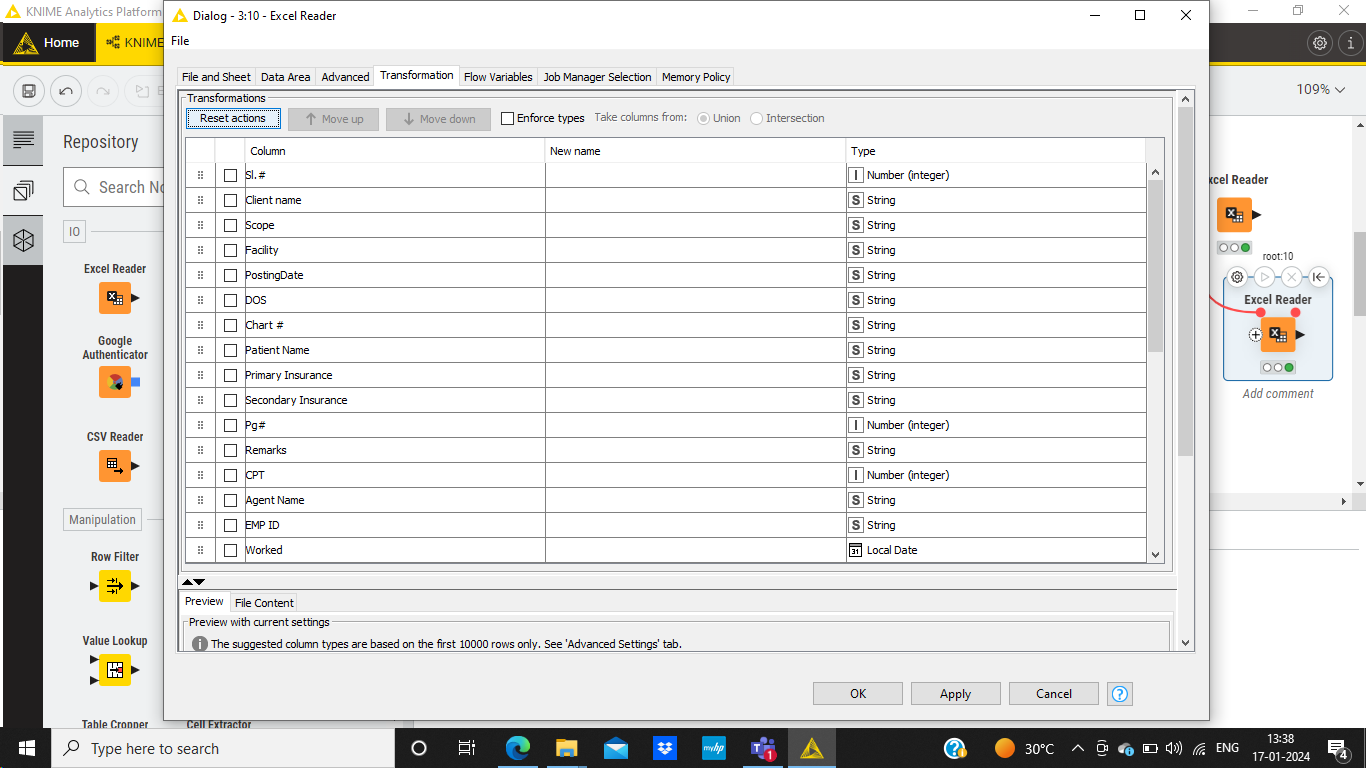
Task: Click the execute play icon above the node
Action: tap(1265, 277)
